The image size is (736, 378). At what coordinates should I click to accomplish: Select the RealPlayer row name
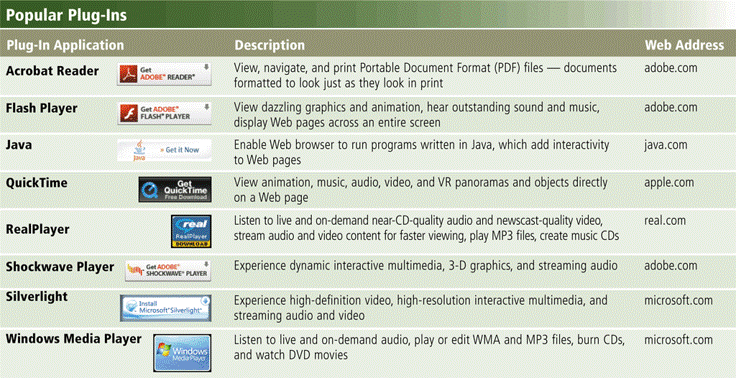(x=38, y=230)
